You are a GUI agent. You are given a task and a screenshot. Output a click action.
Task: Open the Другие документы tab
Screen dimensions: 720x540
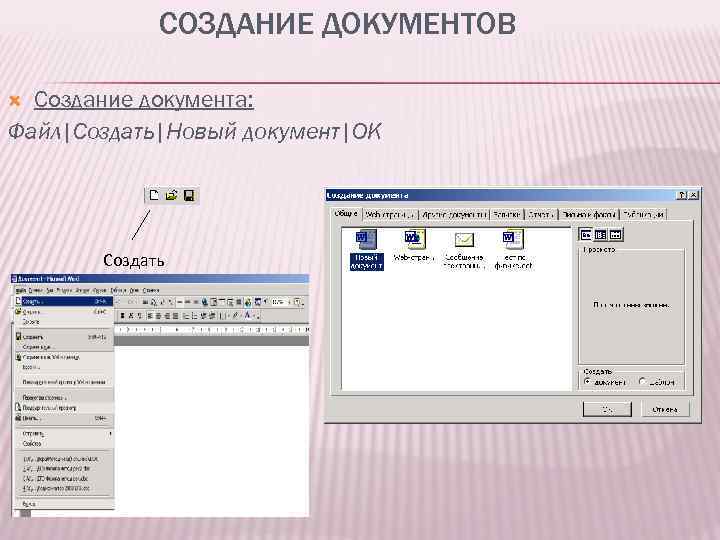pyautogui.click(x=454, y=214)
